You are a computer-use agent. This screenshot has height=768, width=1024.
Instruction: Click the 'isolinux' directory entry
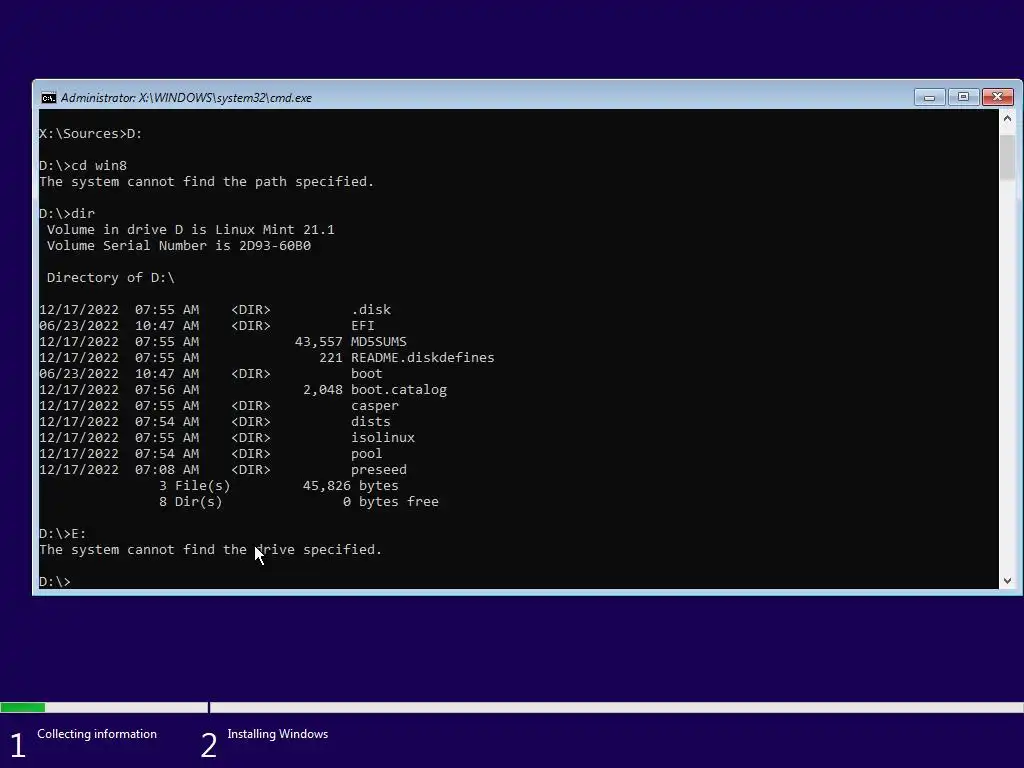click(x=383, y=438)
